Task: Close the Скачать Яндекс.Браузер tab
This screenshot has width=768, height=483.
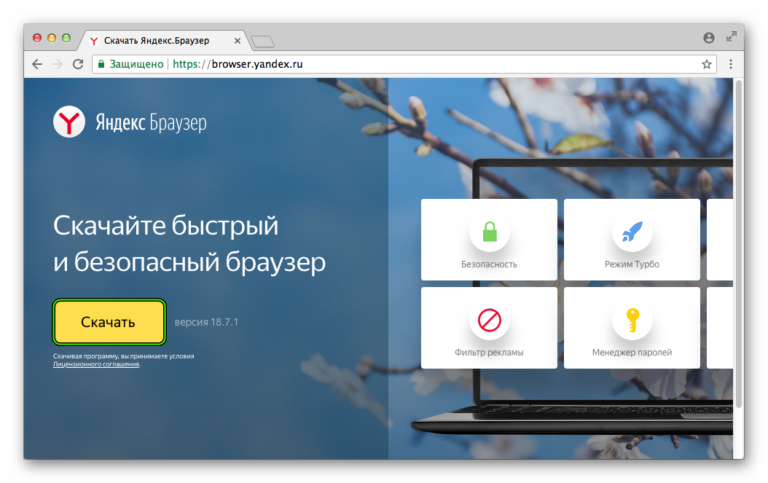Action: (x=237, y=41)
